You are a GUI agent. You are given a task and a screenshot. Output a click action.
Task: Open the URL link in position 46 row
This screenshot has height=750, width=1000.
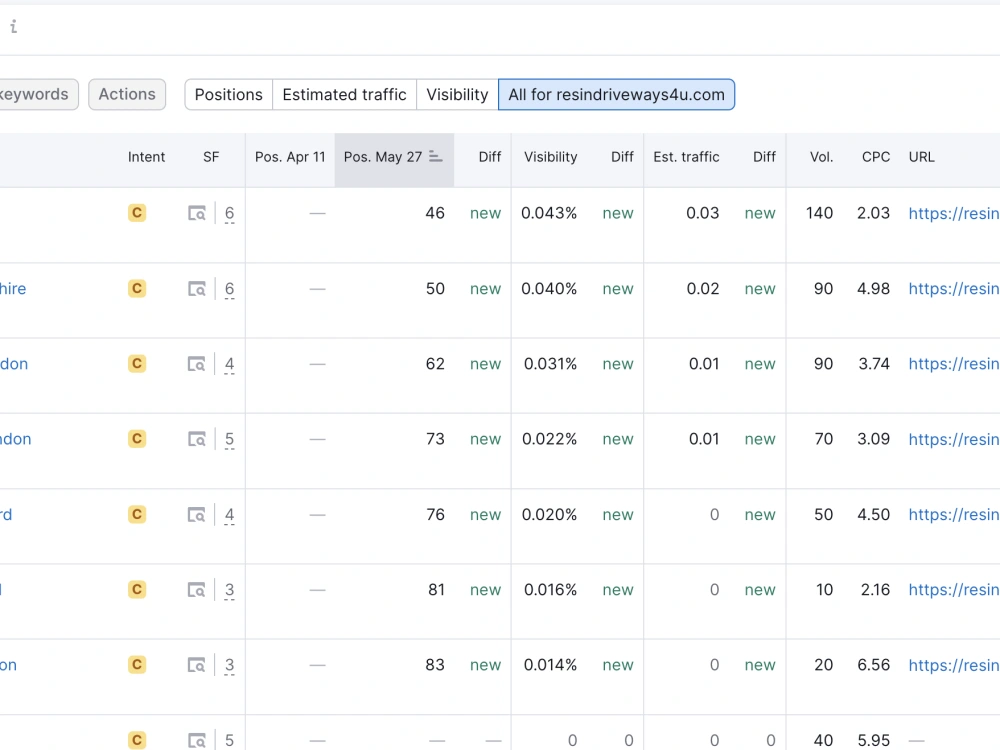pyautogui.click(x=954, y=213)
